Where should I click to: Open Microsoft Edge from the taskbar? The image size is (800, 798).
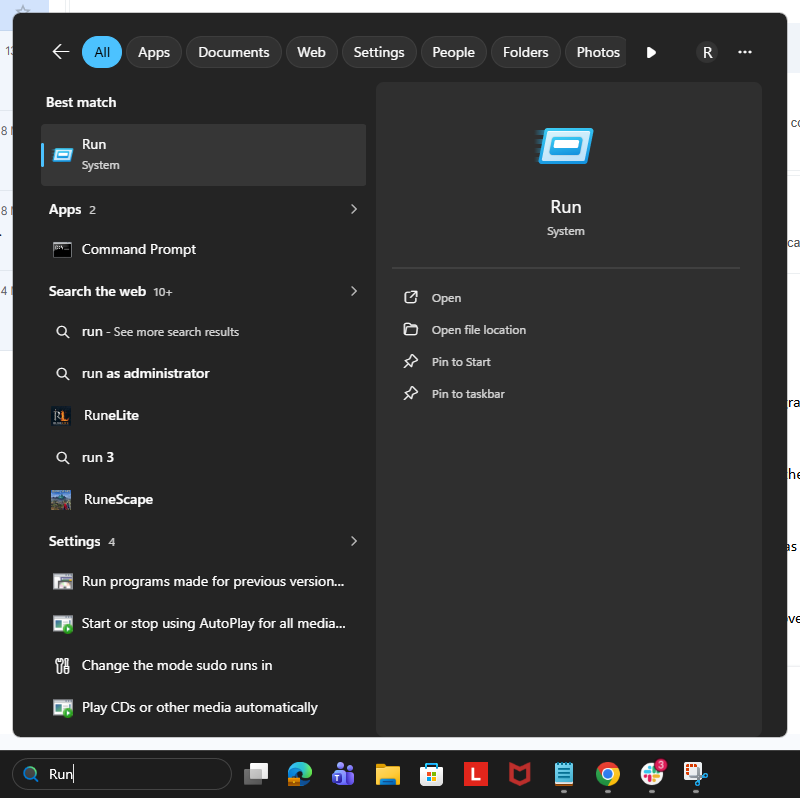[300, 774]
